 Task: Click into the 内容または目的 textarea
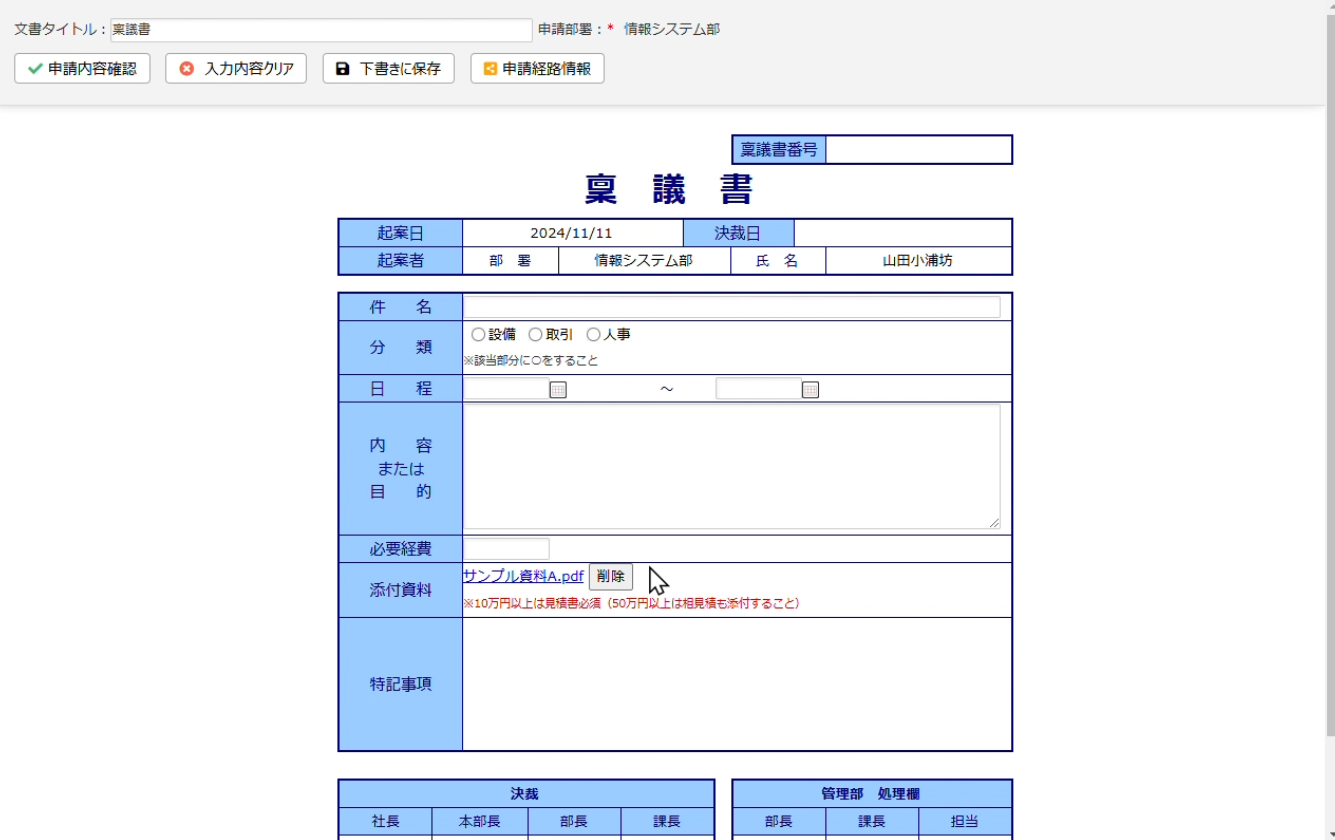point(730,466)
